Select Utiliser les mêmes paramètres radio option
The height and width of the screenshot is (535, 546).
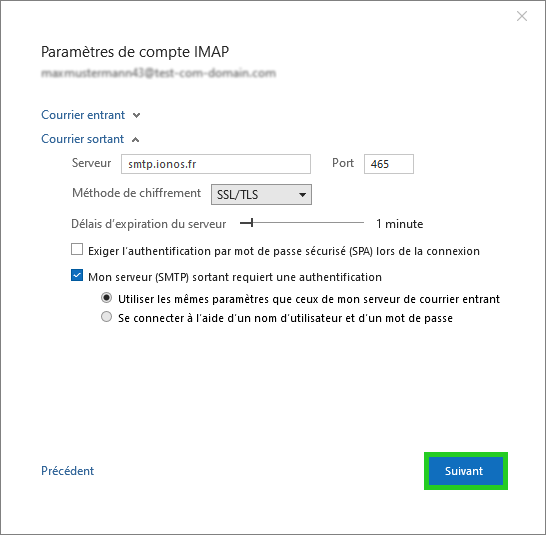[x=107, y=298]
